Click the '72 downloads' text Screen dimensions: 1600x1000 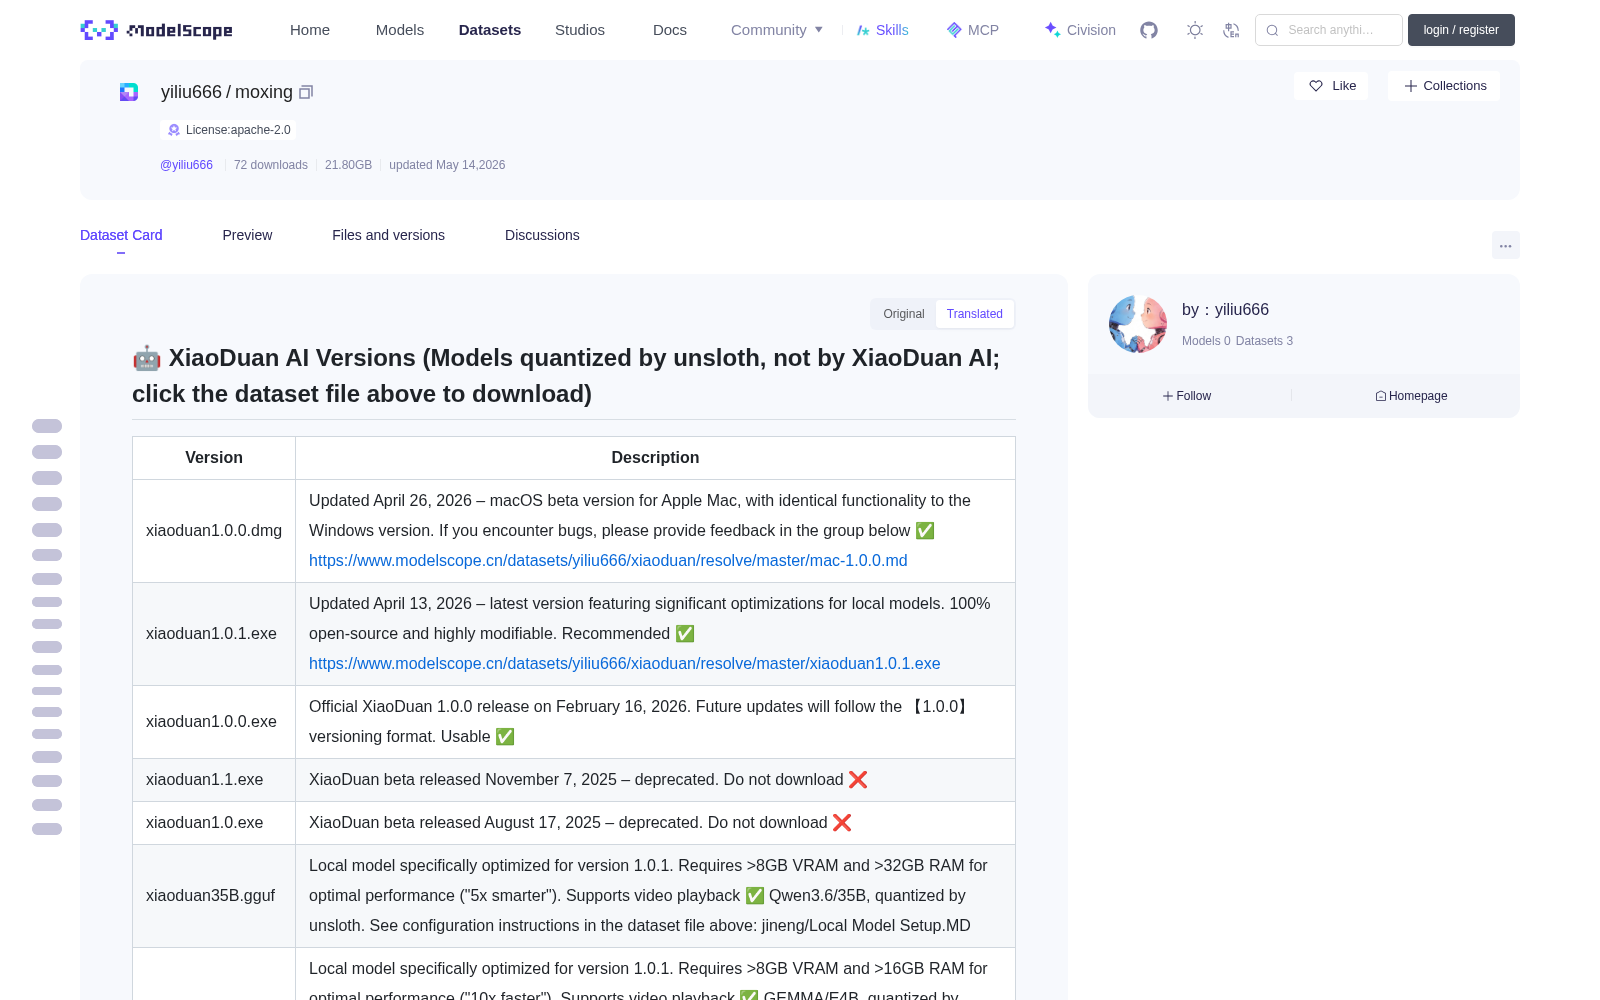tap(271, 165)
